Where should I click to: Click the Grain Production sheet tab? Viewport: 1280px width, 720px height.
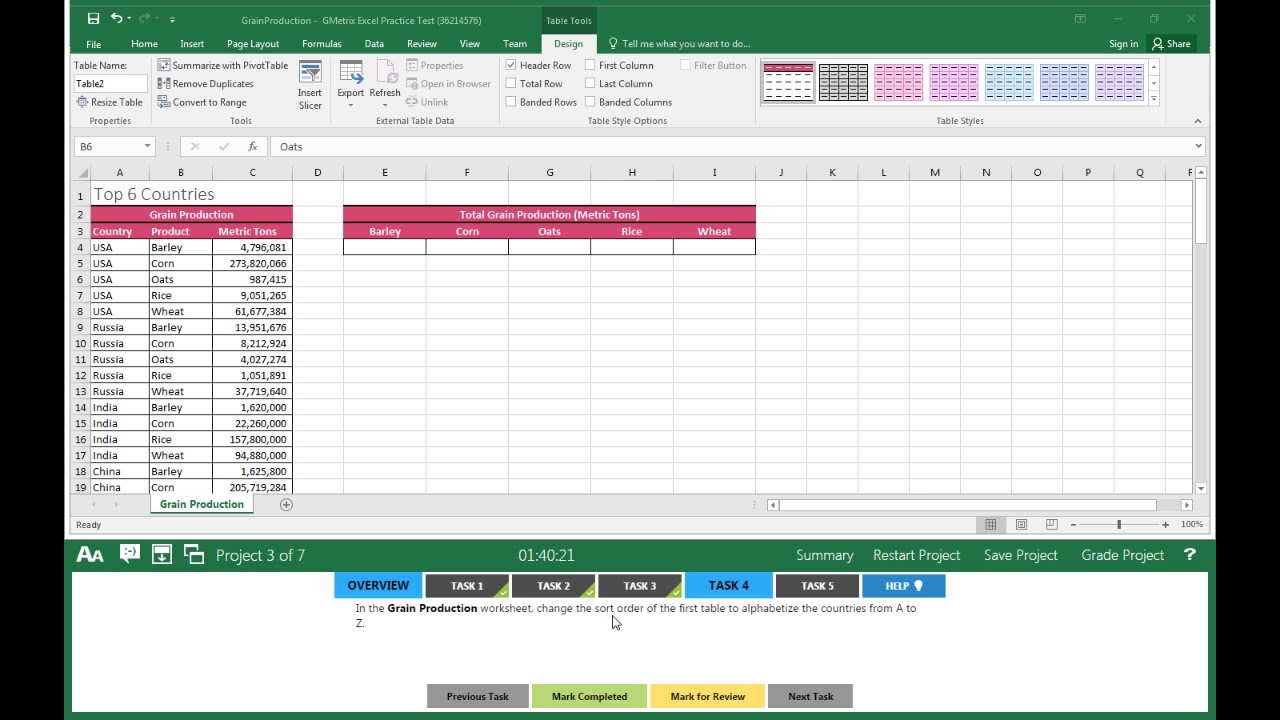(202, 505)
